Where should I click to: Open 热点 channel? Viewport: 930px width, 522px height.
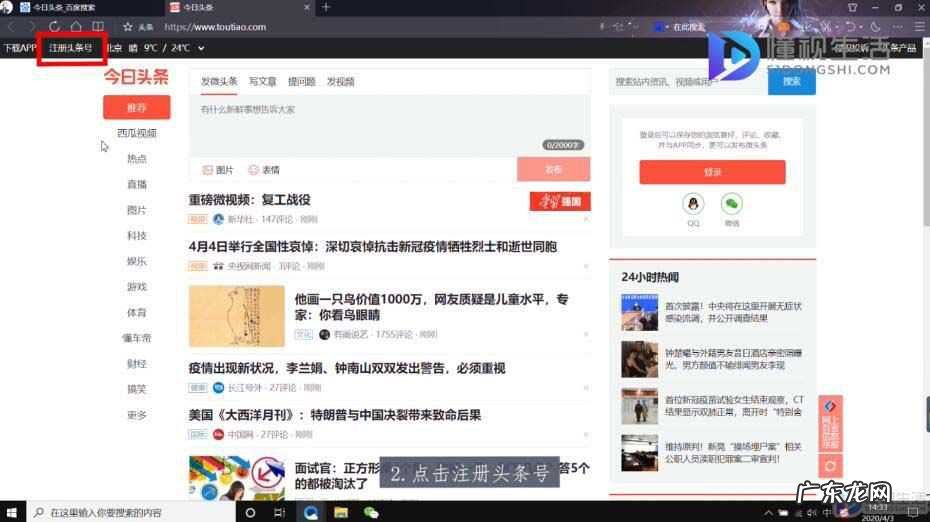click(136, 158)
